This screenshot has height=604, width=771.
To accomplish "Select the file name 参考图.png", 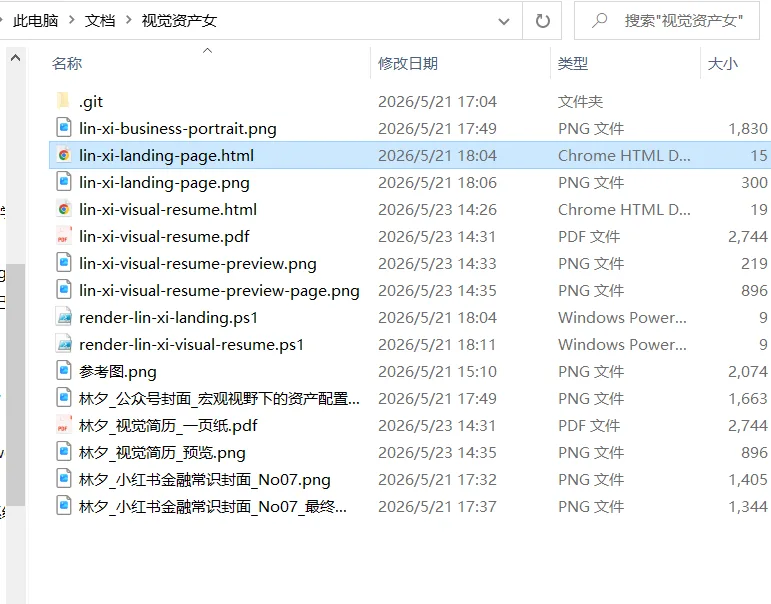I will pos(118,372).
